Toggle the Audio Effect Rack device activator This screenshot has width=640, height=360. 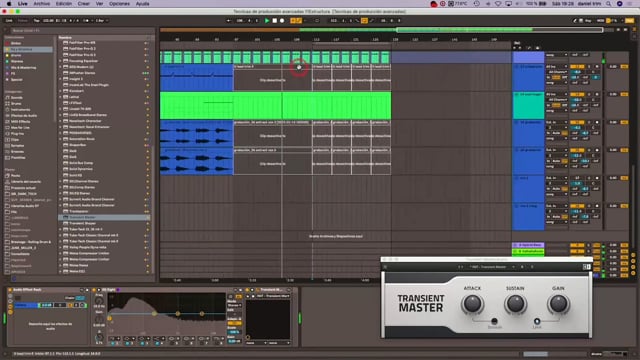[10, 290]
